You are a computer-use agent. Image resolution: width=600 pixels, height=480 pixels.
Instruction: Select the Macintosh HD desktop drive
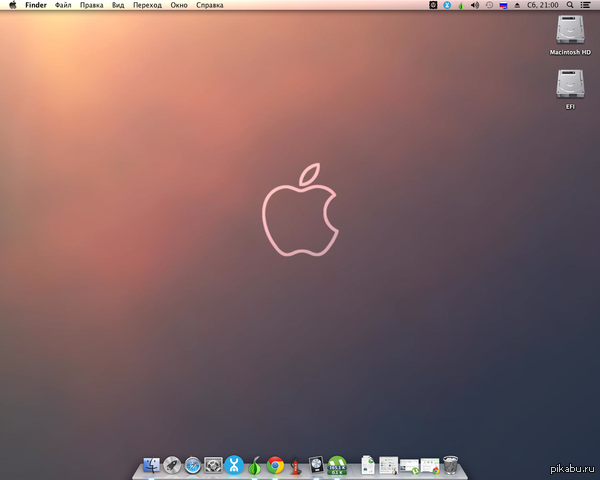[570, 35]
